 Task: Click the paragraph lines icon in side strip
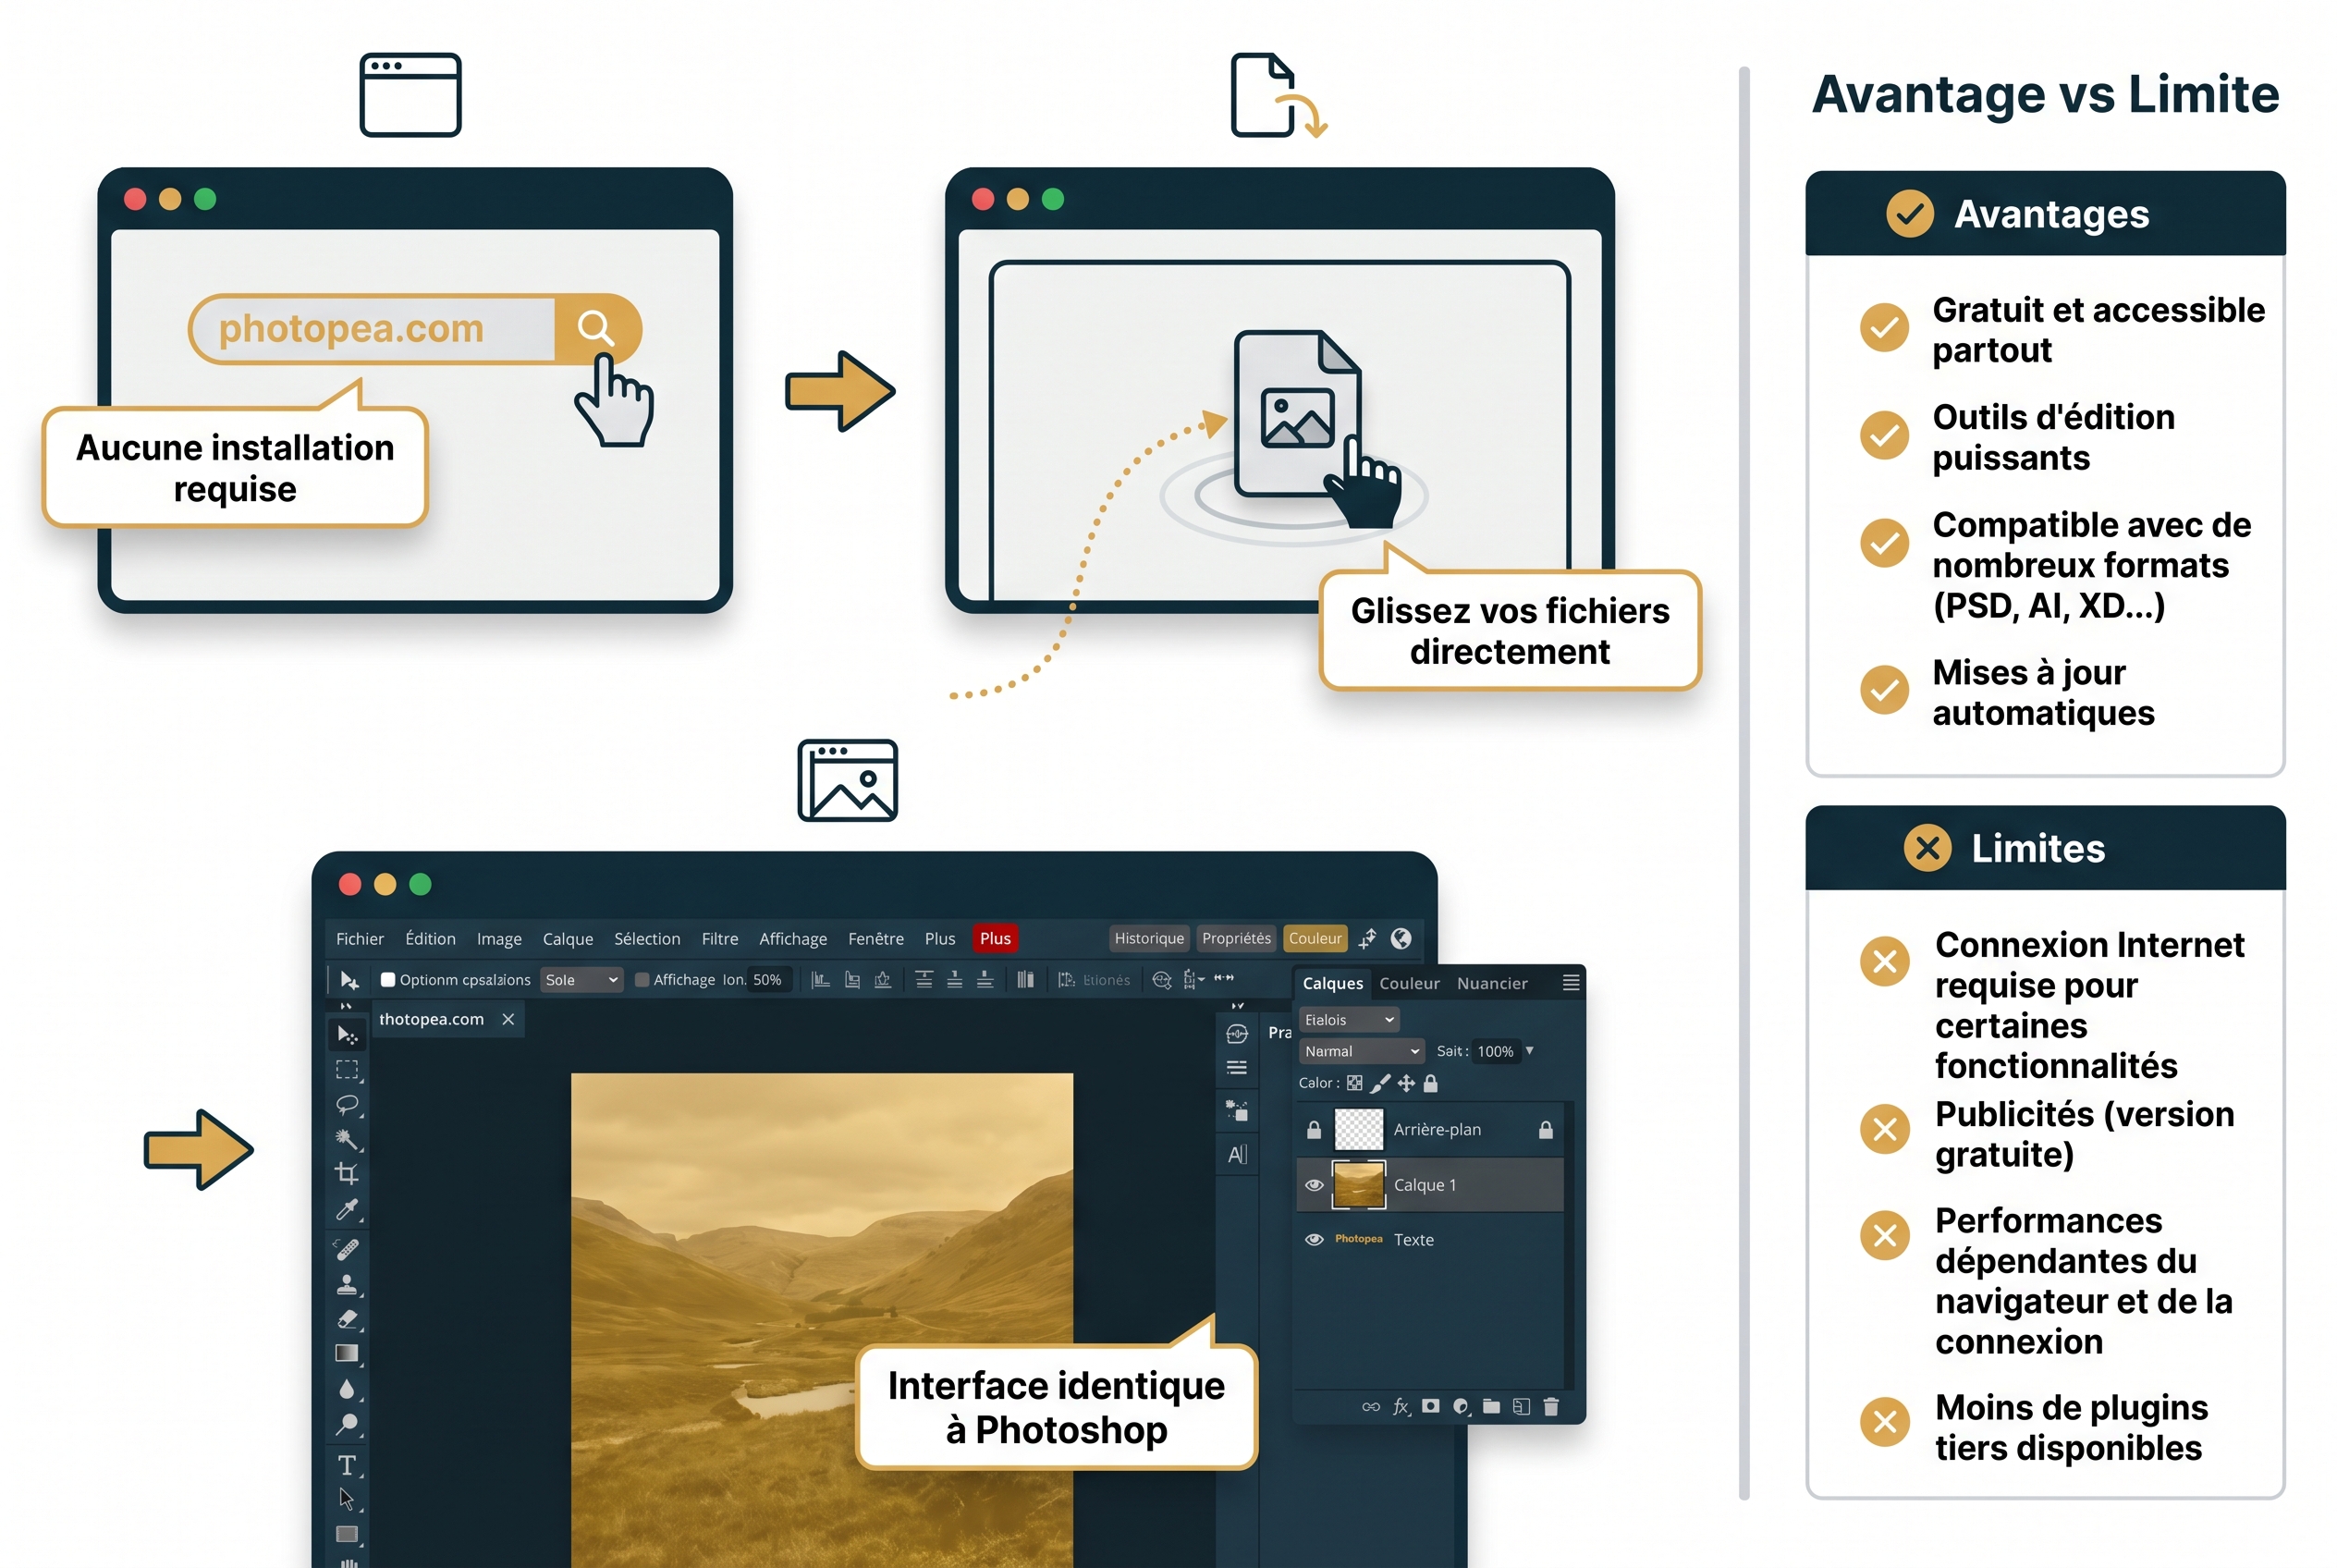point(1237,1068)
